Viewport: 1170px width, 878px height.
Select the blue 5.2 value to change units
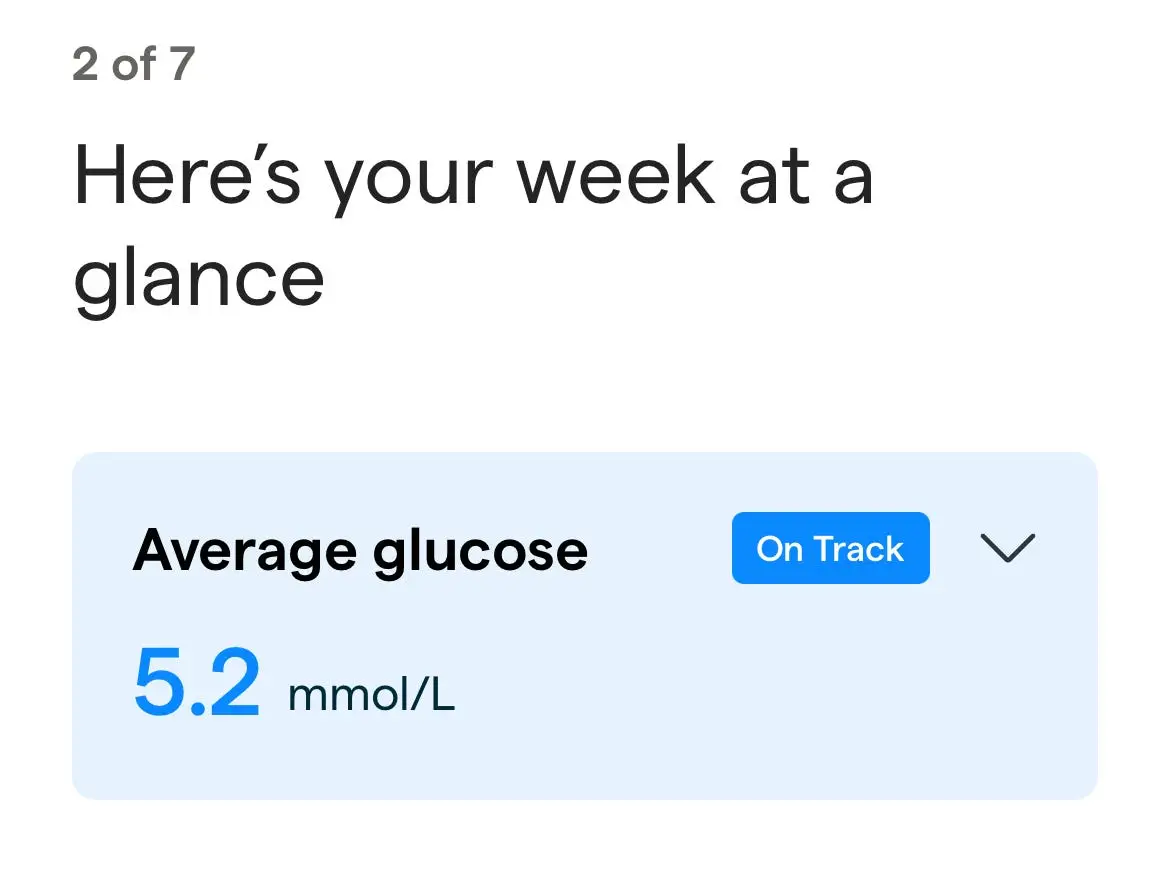click(197, 682)
